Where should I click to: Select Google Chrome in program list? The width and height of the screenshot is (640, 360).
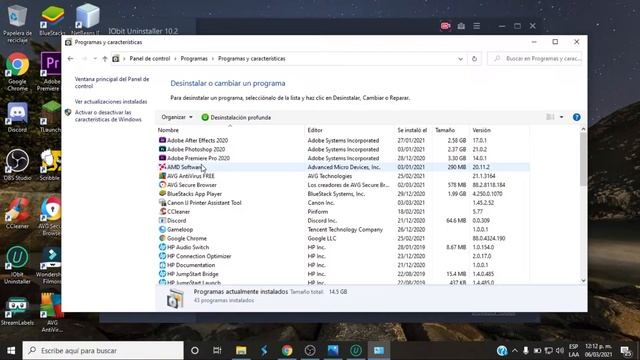coord(343,238)
